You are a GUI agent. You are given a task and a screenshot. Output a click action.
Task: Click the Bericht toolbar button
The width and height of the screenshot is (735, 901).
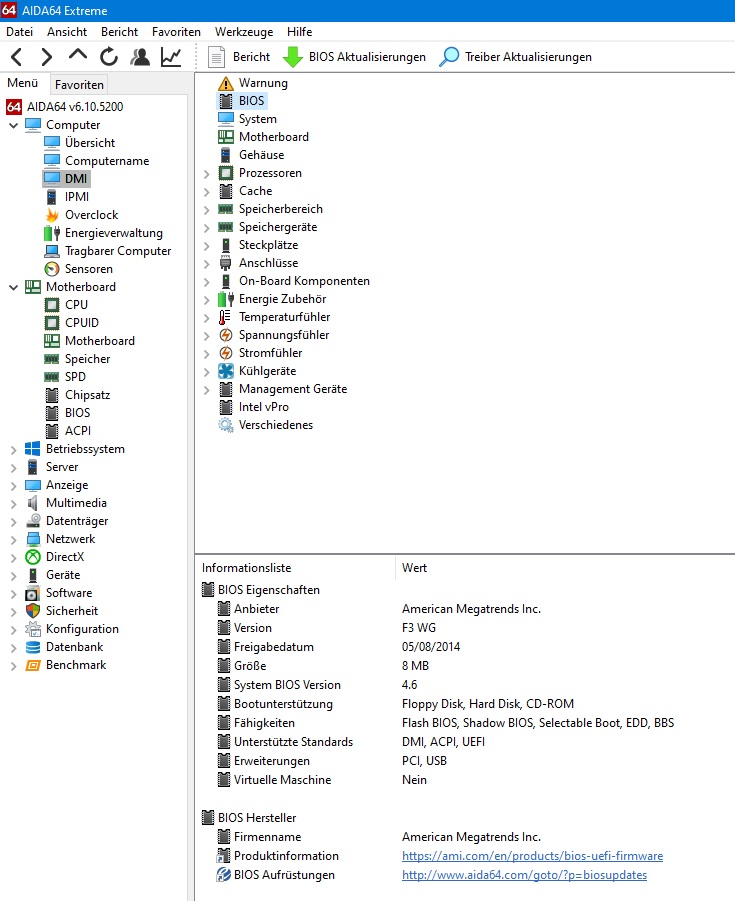(x=238, y=57)
